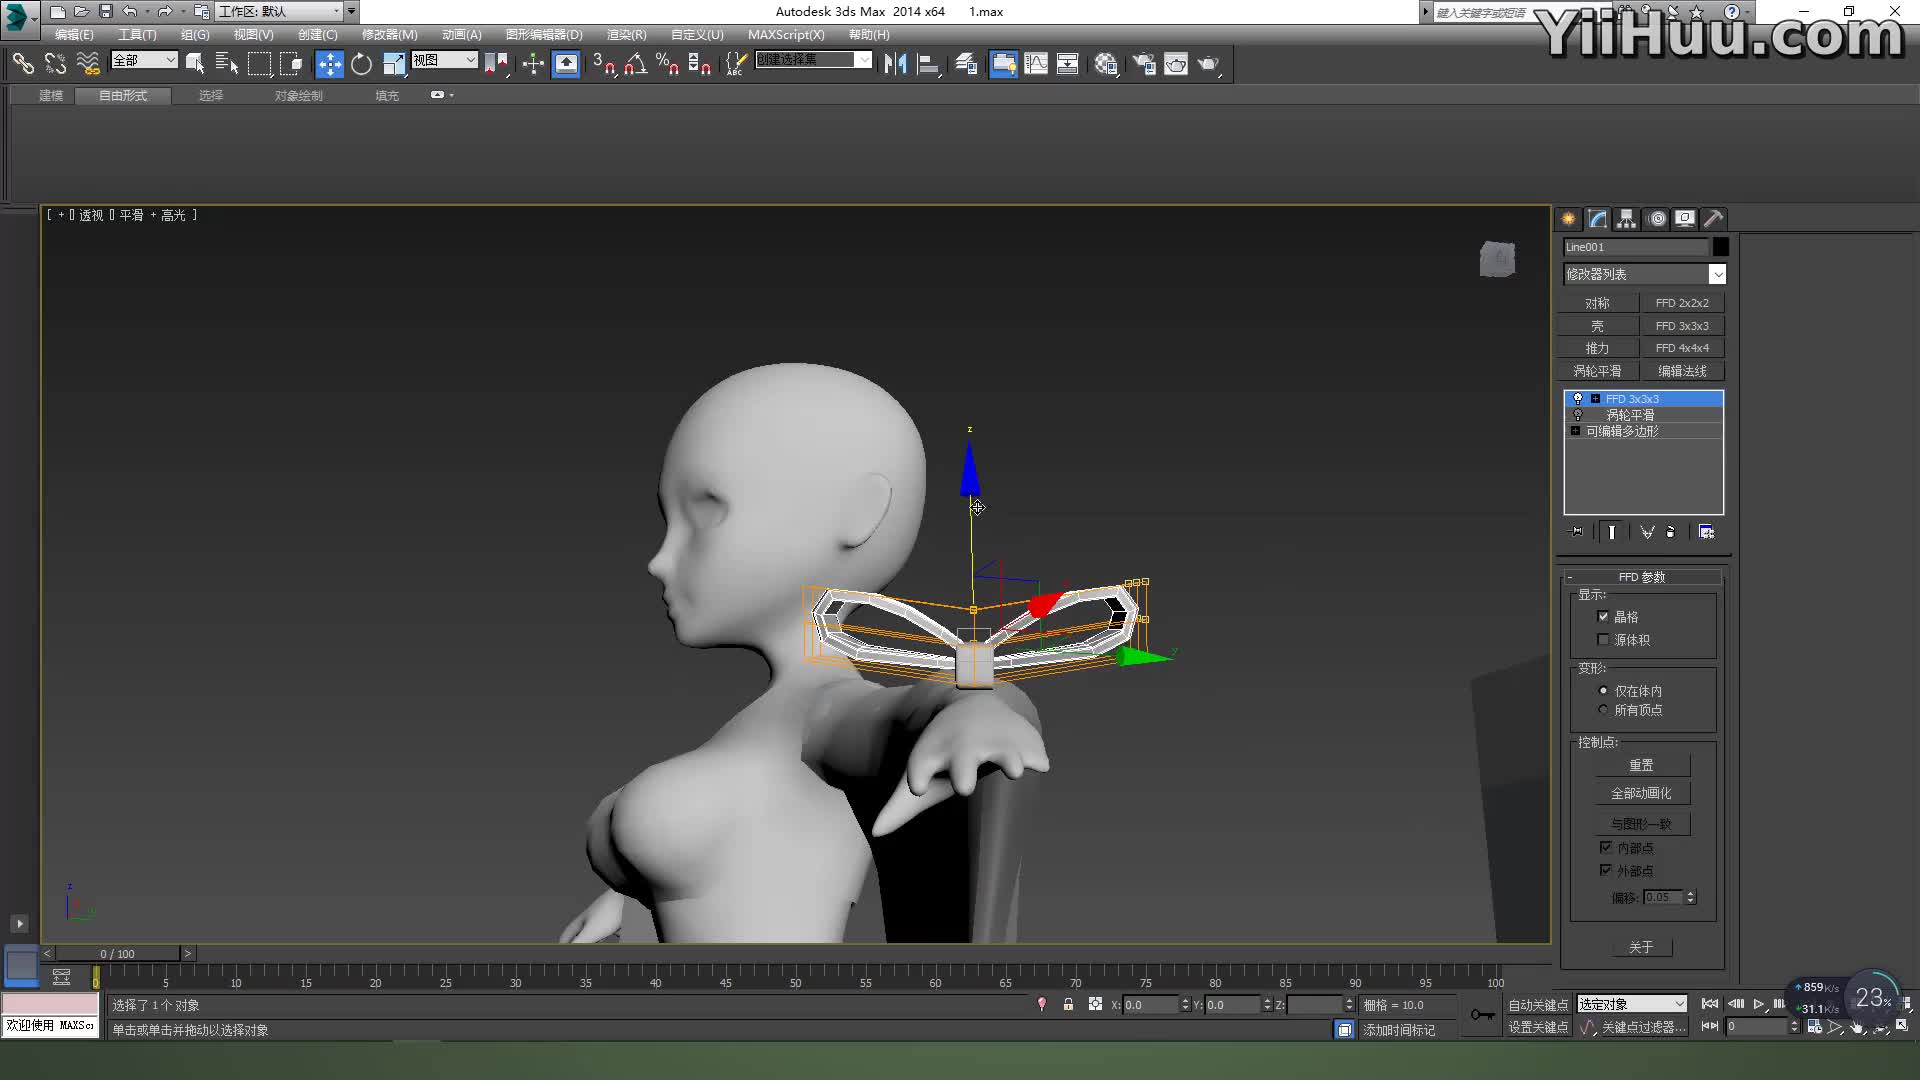Toggle the 3D Snaps icon
This screenshot has height=1080, width=1920.
point(603,64)
